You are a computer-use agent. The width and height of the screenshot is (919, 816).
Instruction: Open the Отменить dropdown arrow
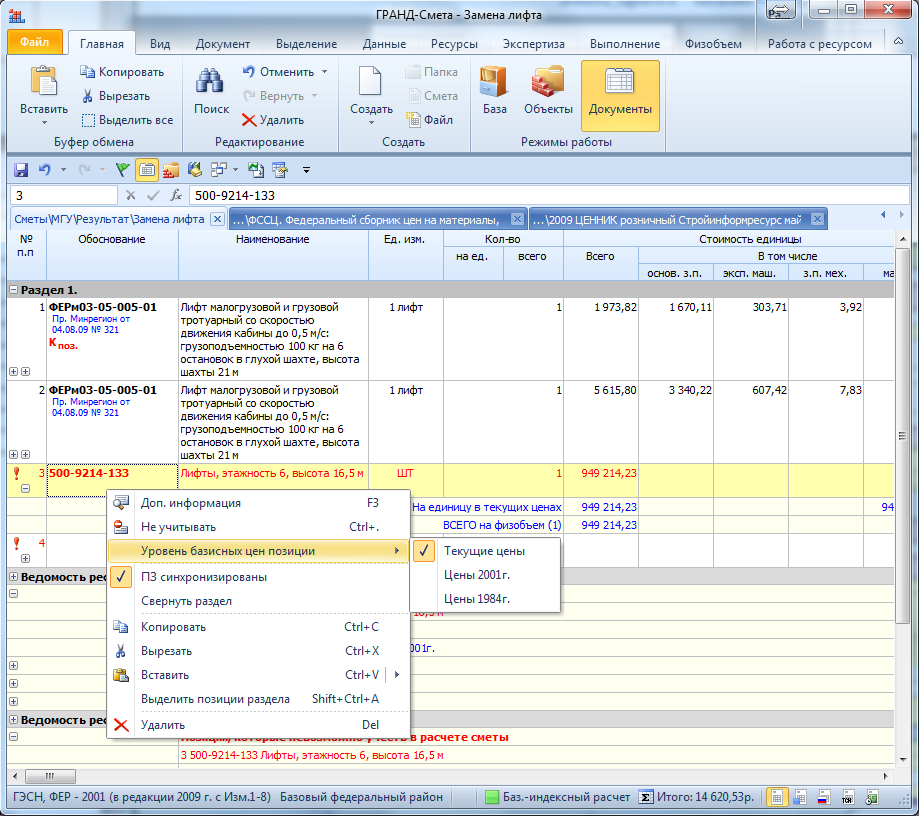[x=324, y=72]
